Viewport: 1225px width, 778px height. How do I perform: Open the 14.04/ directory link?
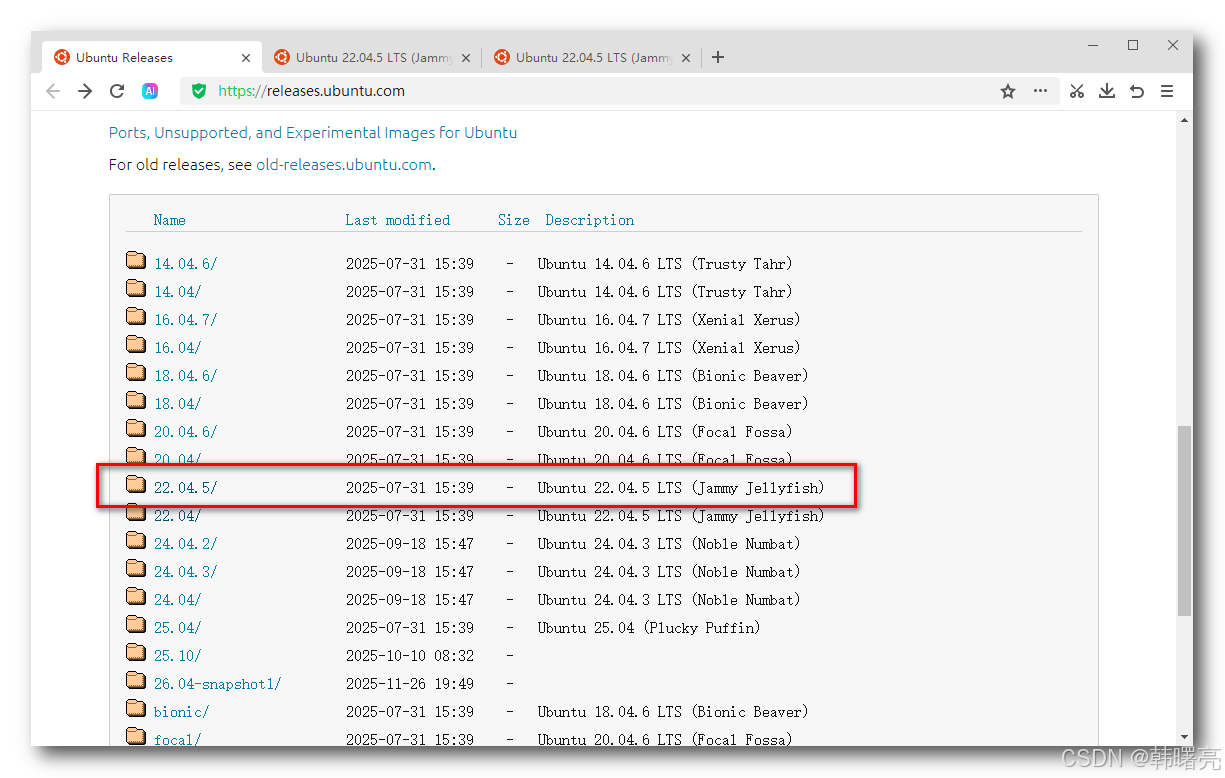[177, 292]
